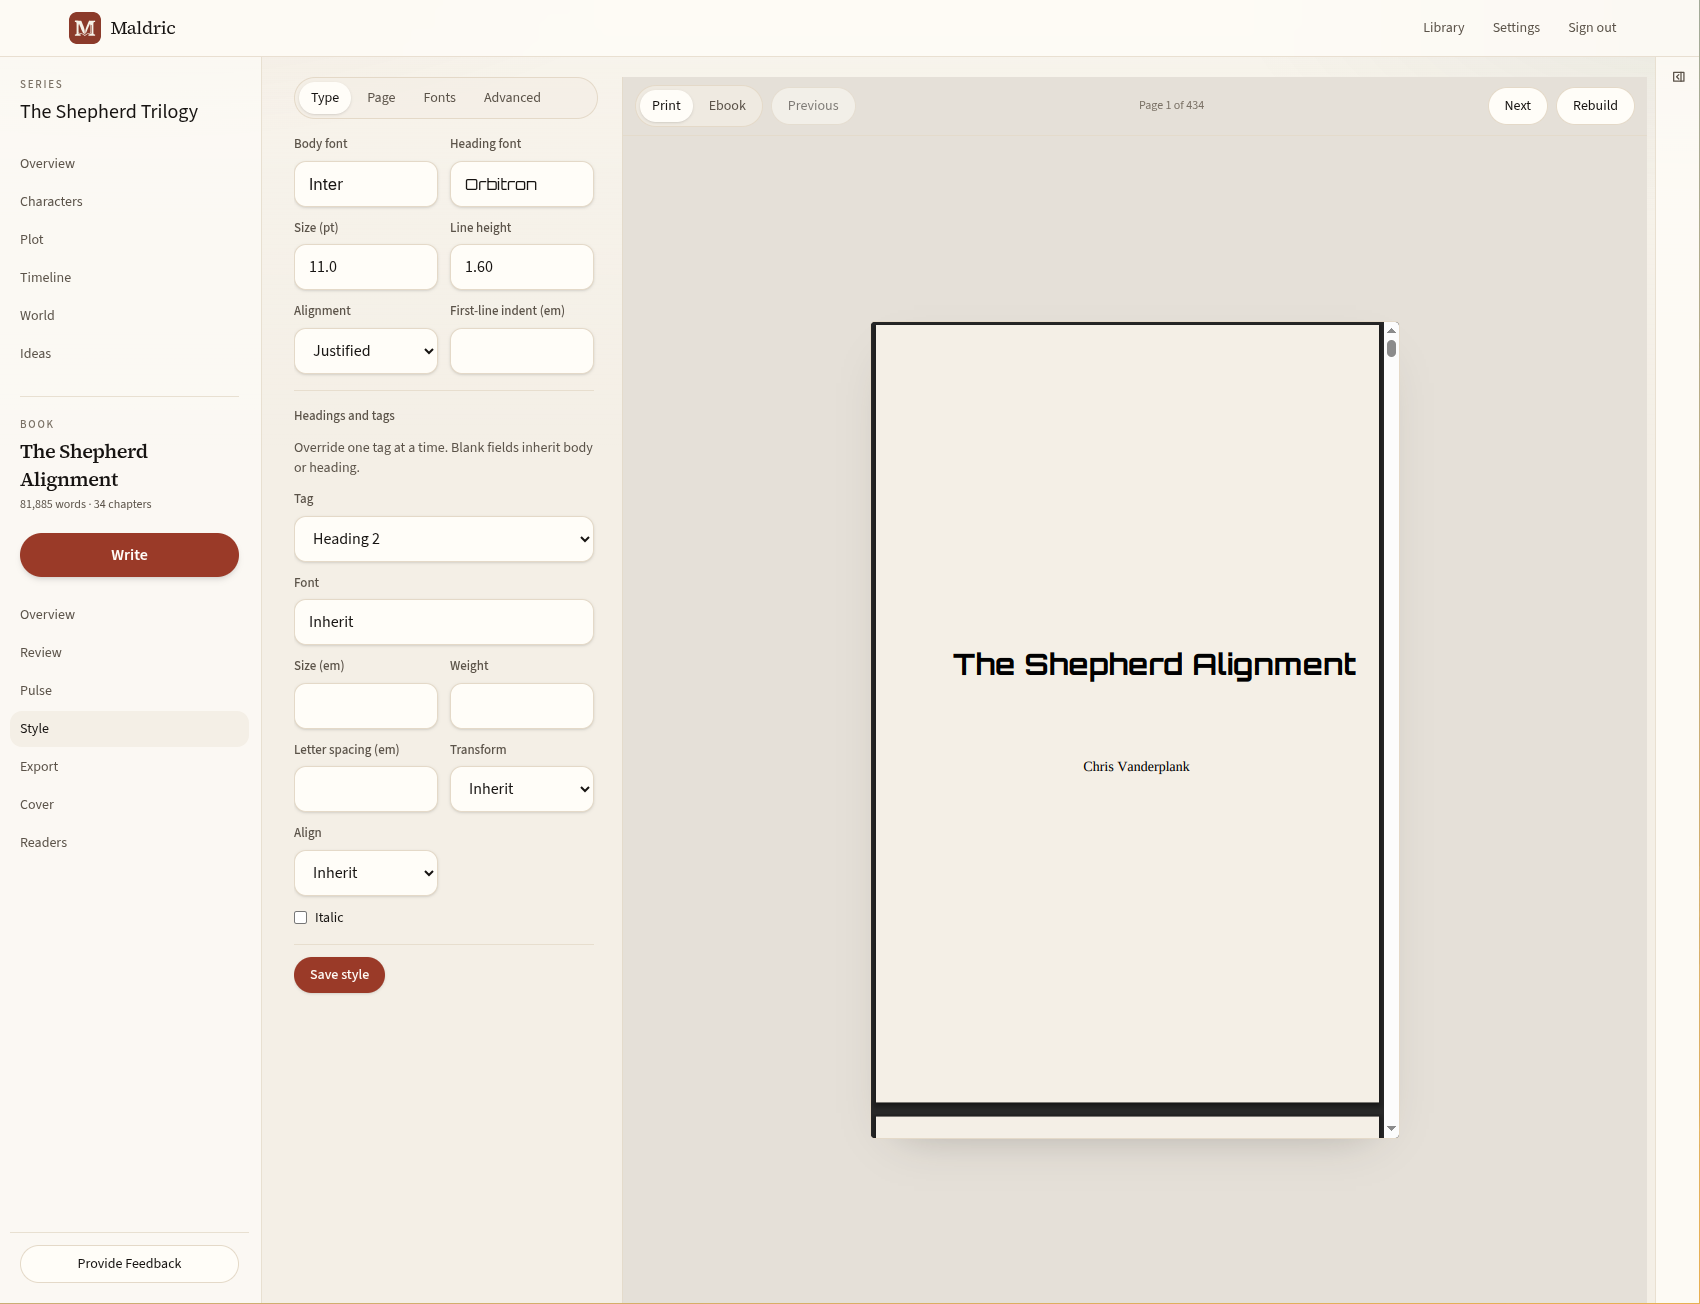Click author name Chris Vanderplank in preview
Image resolution: width=1700 pixels, height=1304 pixels.
click(x=1136, y=767)
